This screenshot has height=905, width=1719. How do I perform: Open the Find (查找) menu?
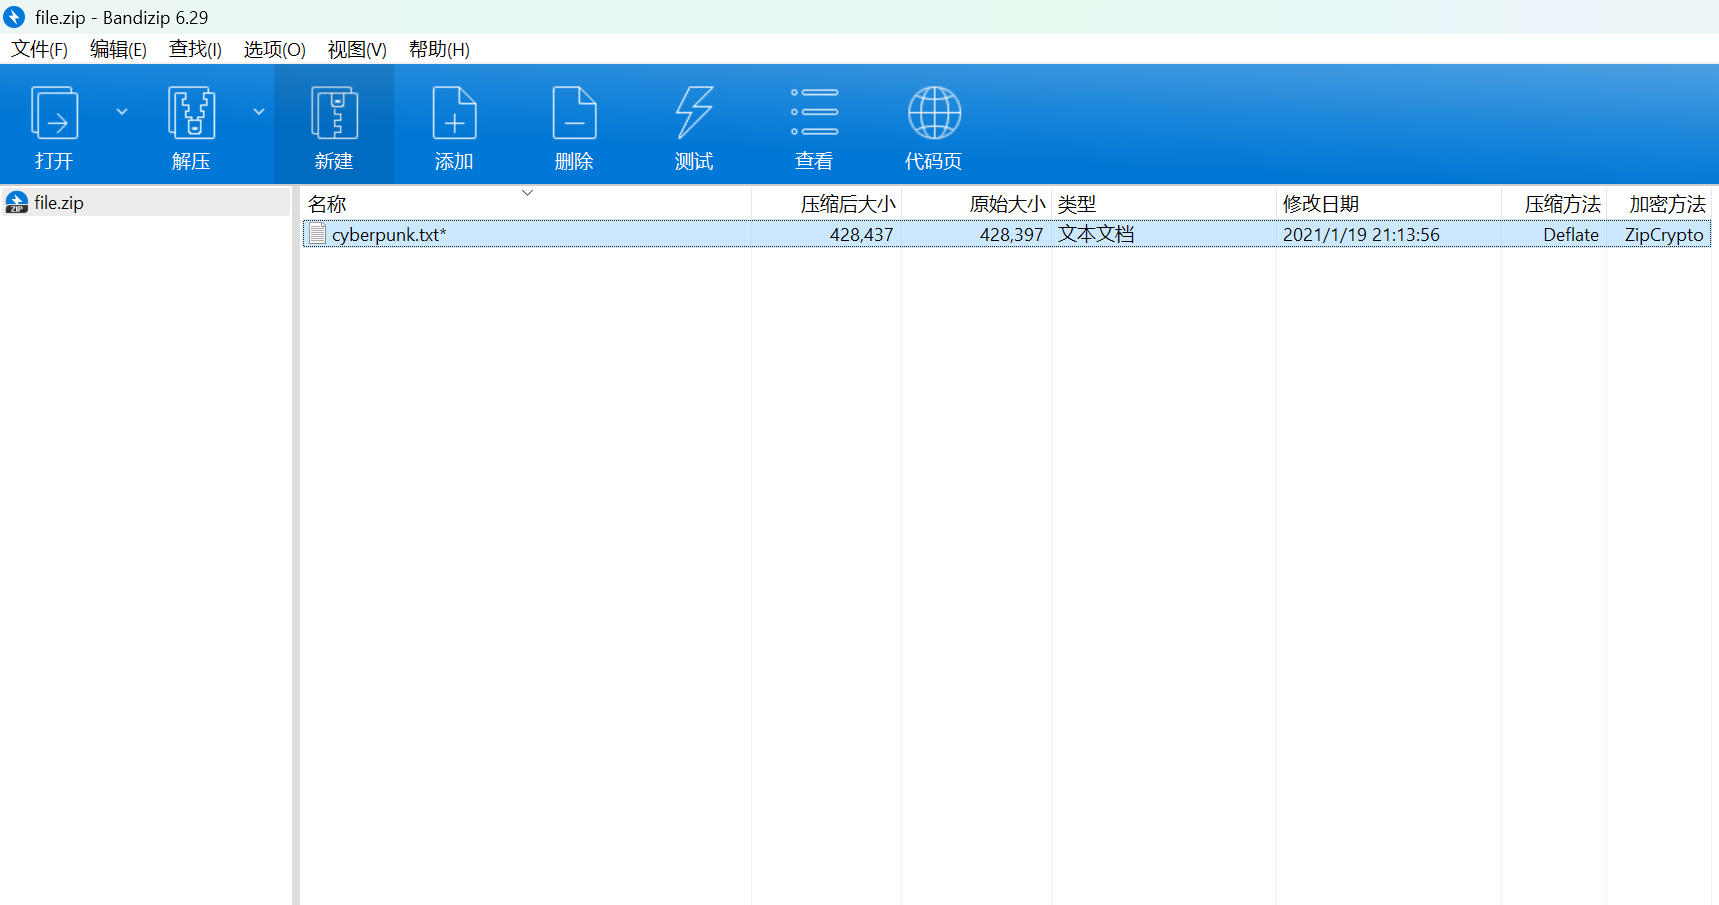(195, 50)
